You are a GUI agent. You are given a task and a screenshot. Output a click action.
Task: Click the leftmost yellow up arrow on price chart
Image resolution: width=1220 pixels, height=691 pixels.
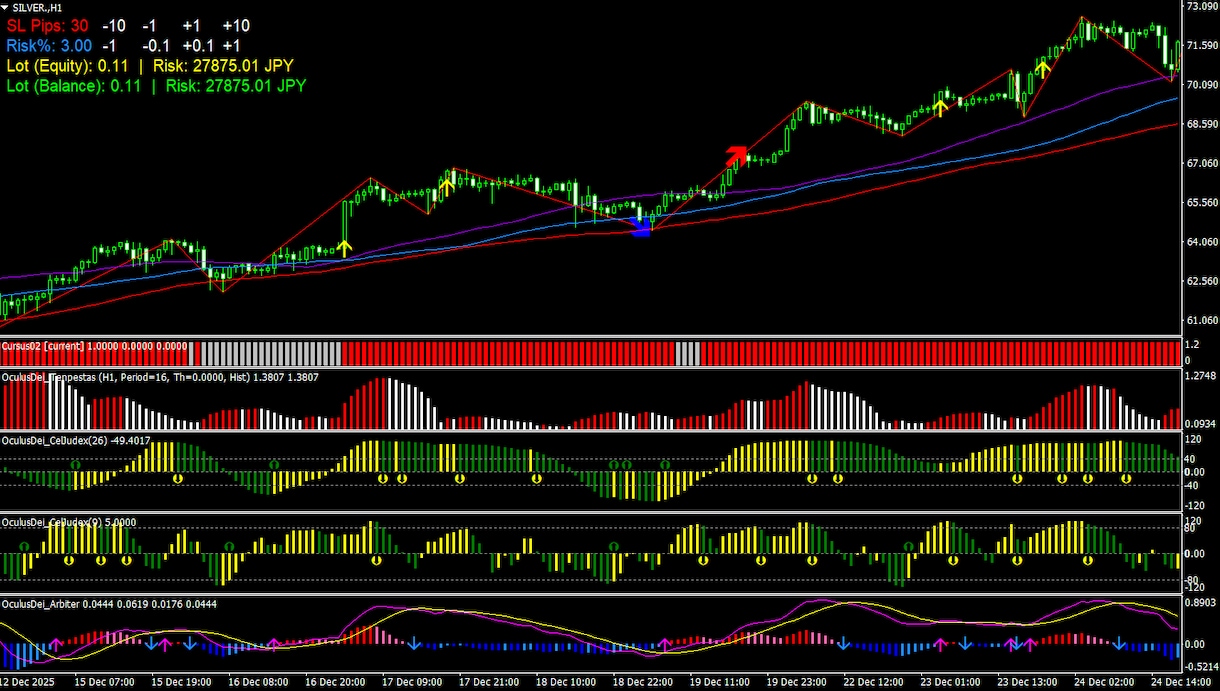click(x=344, y=247)
